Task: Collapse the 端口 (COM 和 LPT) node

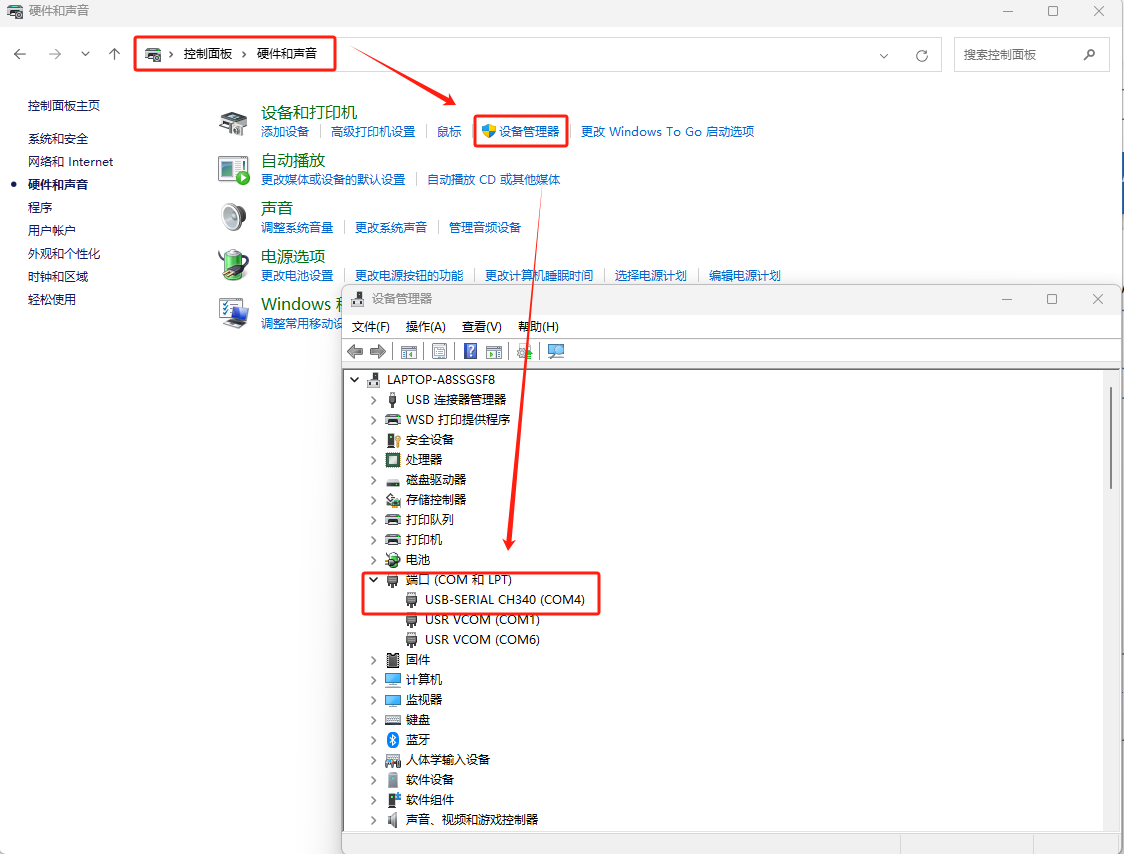Action: pyautogui.click(x=373, y=579)
